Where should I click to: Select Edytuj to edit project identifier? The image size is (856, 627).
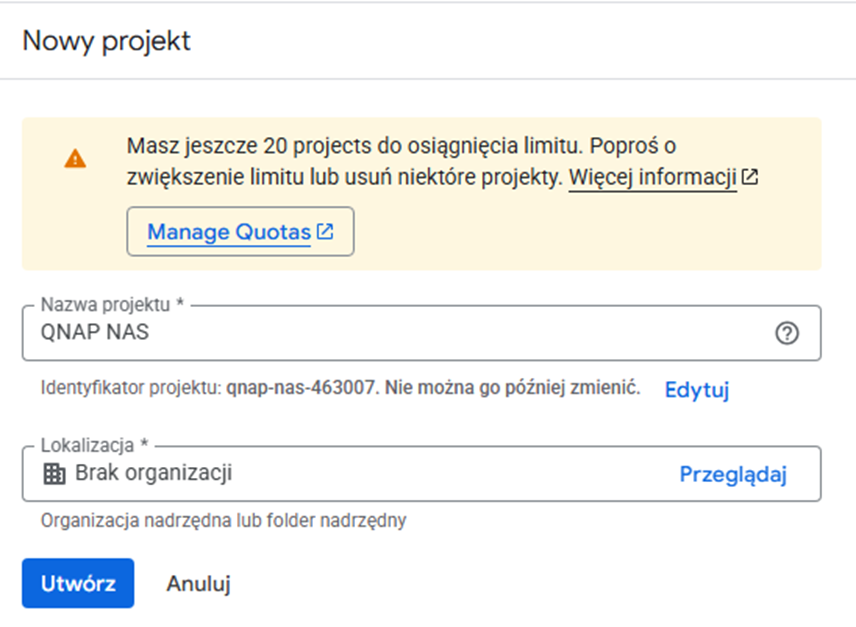697,390
